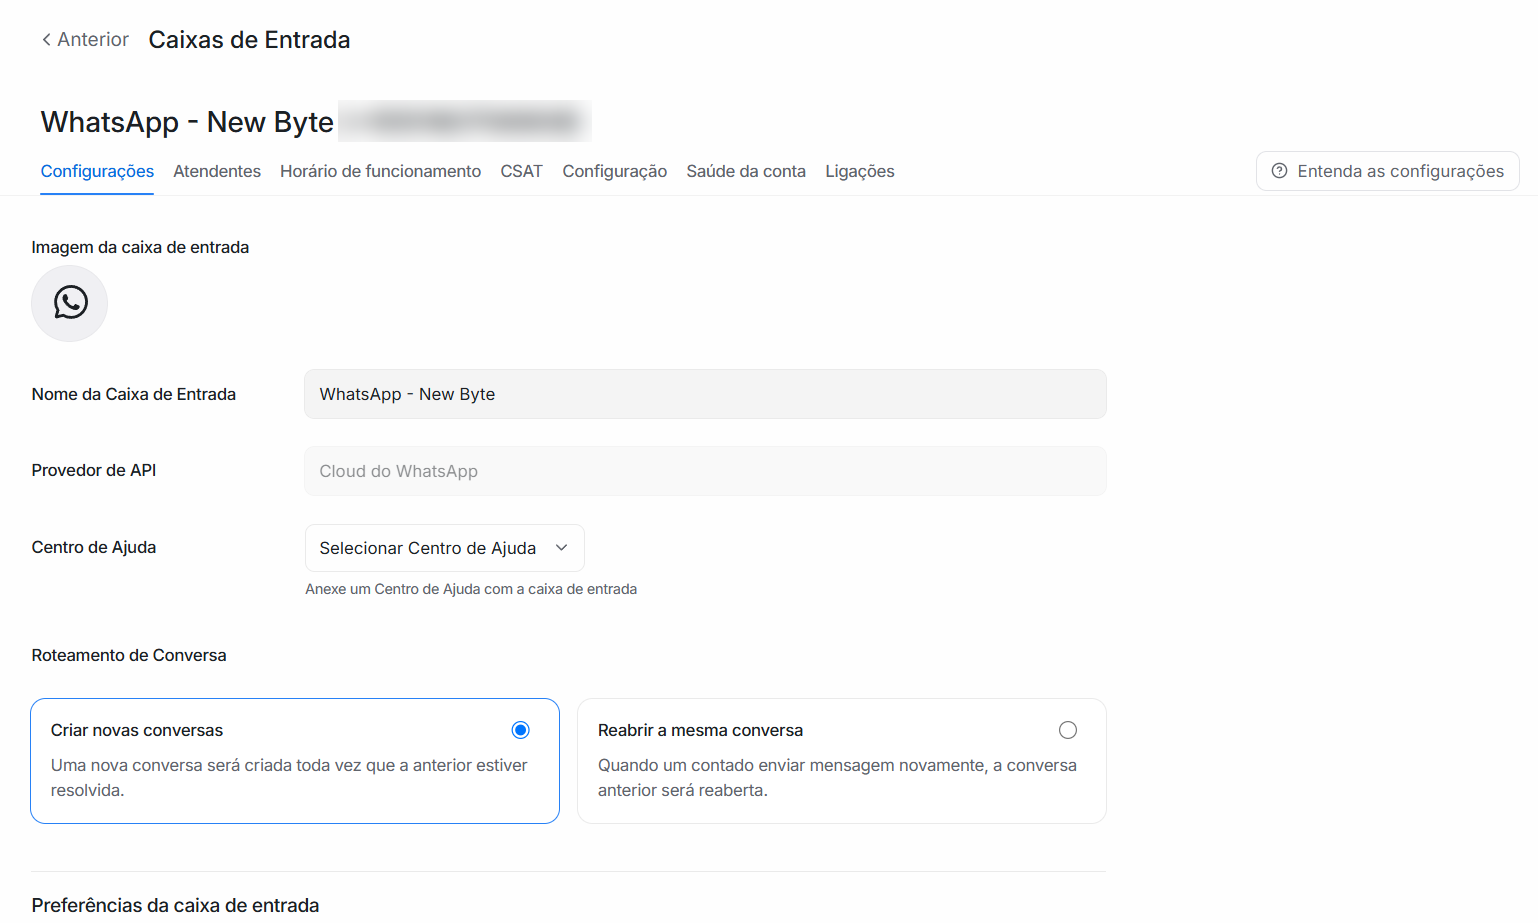This screenshot has width=1538, height=923.
Task: Click the Caixas de Entrada page title
Action: click(249, 40)
